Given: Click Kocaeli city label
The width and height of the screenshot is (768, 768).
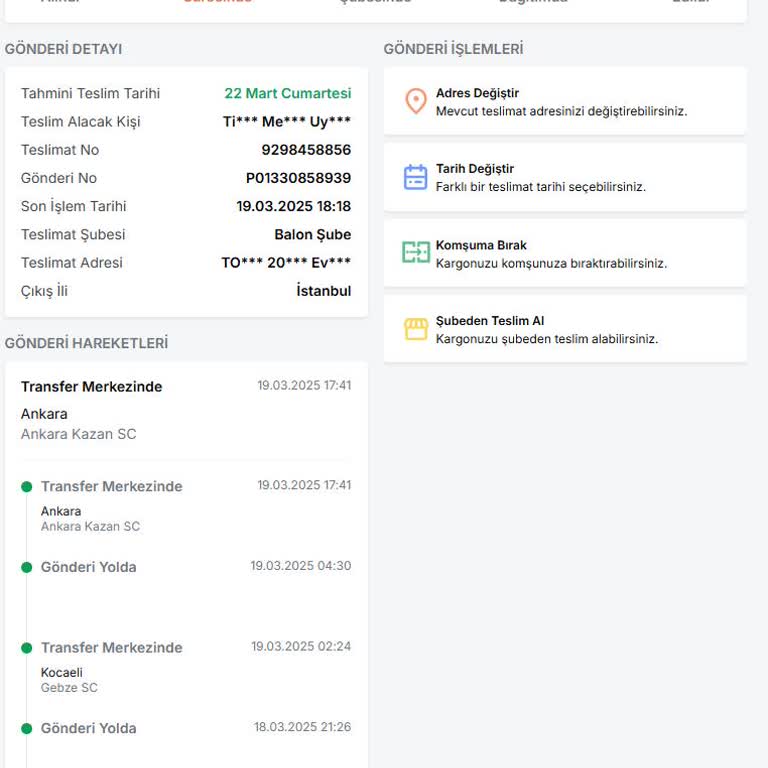Looking at the screenshot, I should (62, 672).
